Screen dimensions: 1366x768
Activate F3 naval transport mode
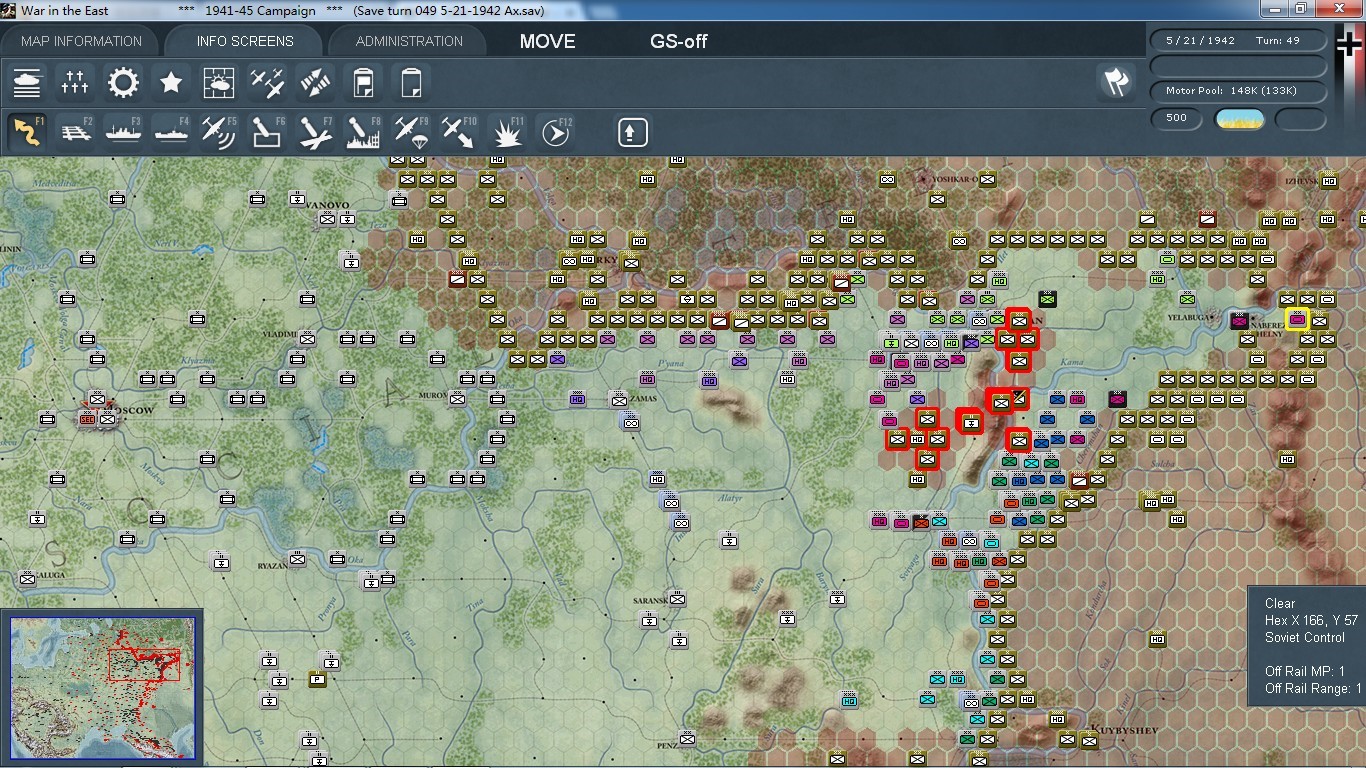click(123, 132)
